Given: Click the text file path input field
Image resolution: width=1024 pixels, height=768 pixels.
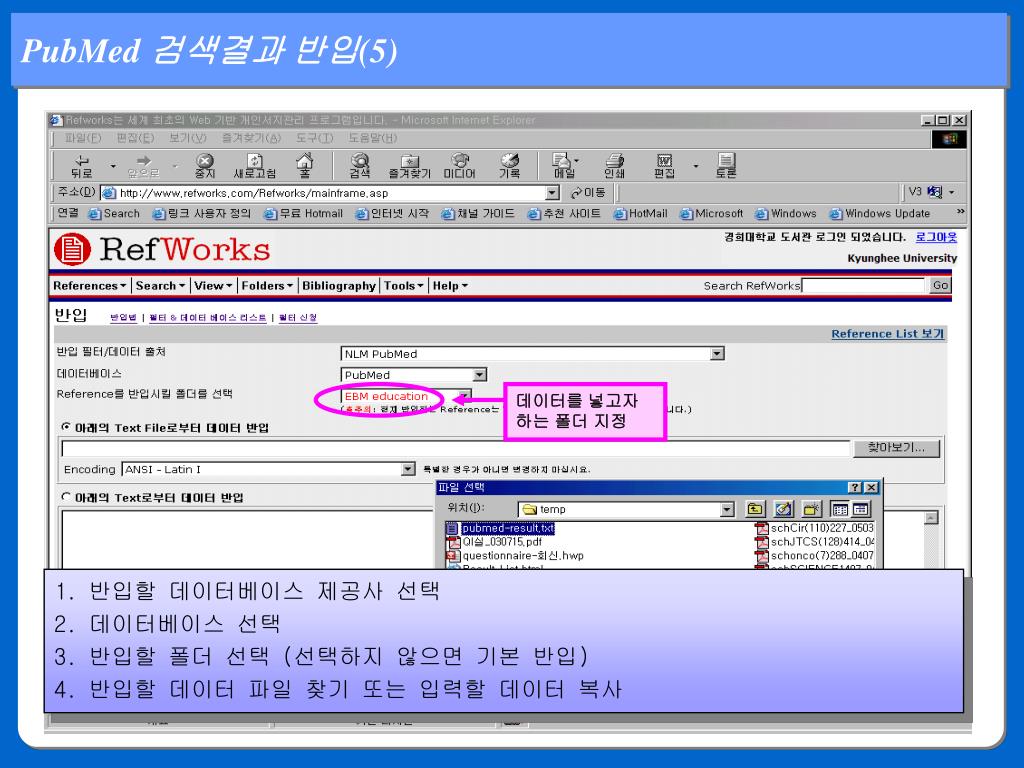Looking at the screenshot, I should (455, 448).
